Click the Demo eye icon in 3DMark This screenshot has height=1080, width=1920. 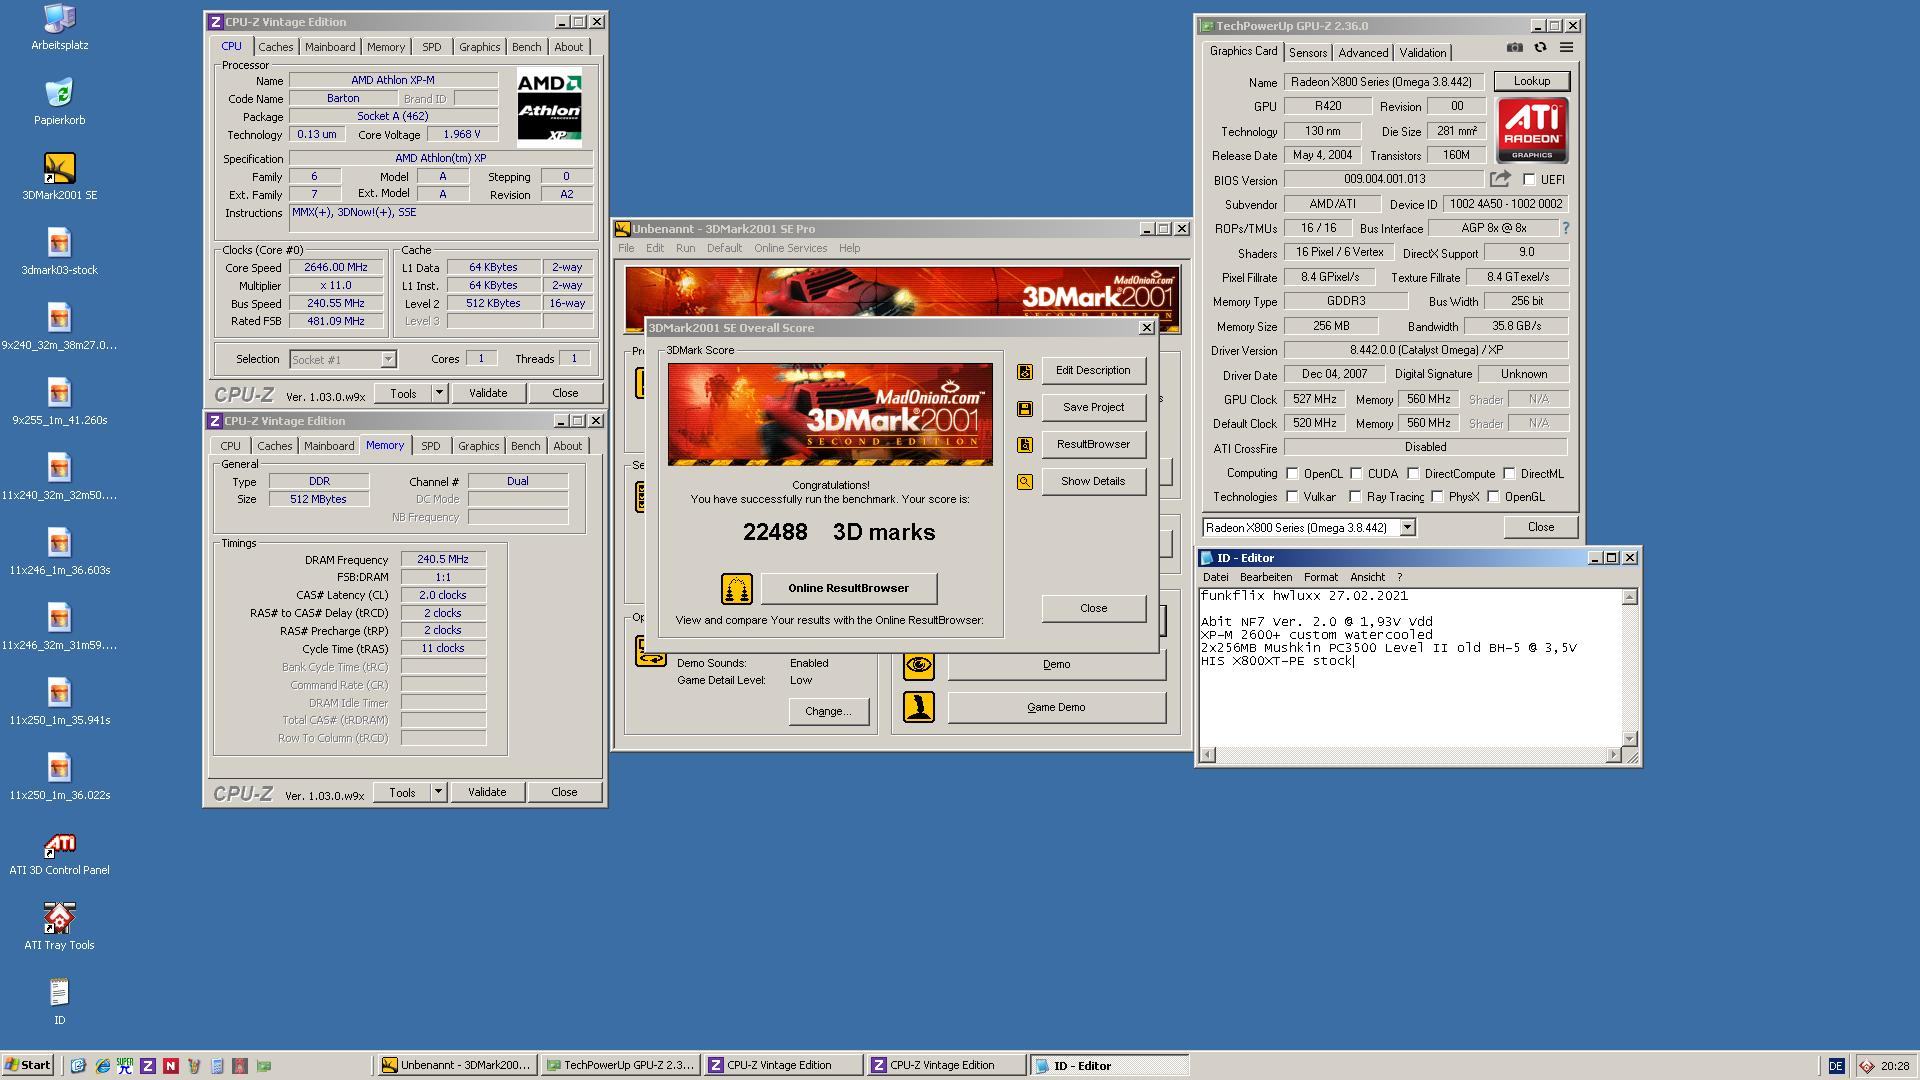click(x=918, y=665)
